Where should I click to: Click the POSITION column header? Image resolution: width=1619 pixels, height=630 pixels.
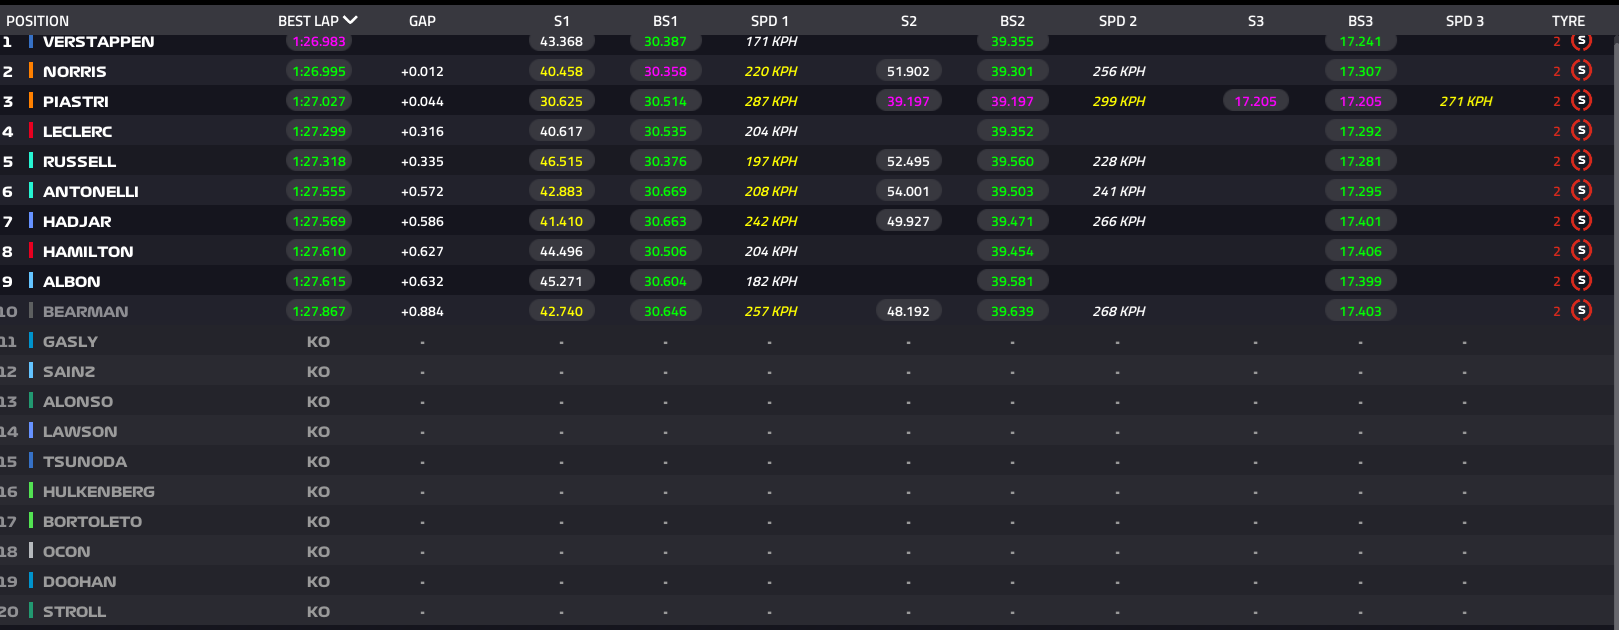(x=38, y=21)
